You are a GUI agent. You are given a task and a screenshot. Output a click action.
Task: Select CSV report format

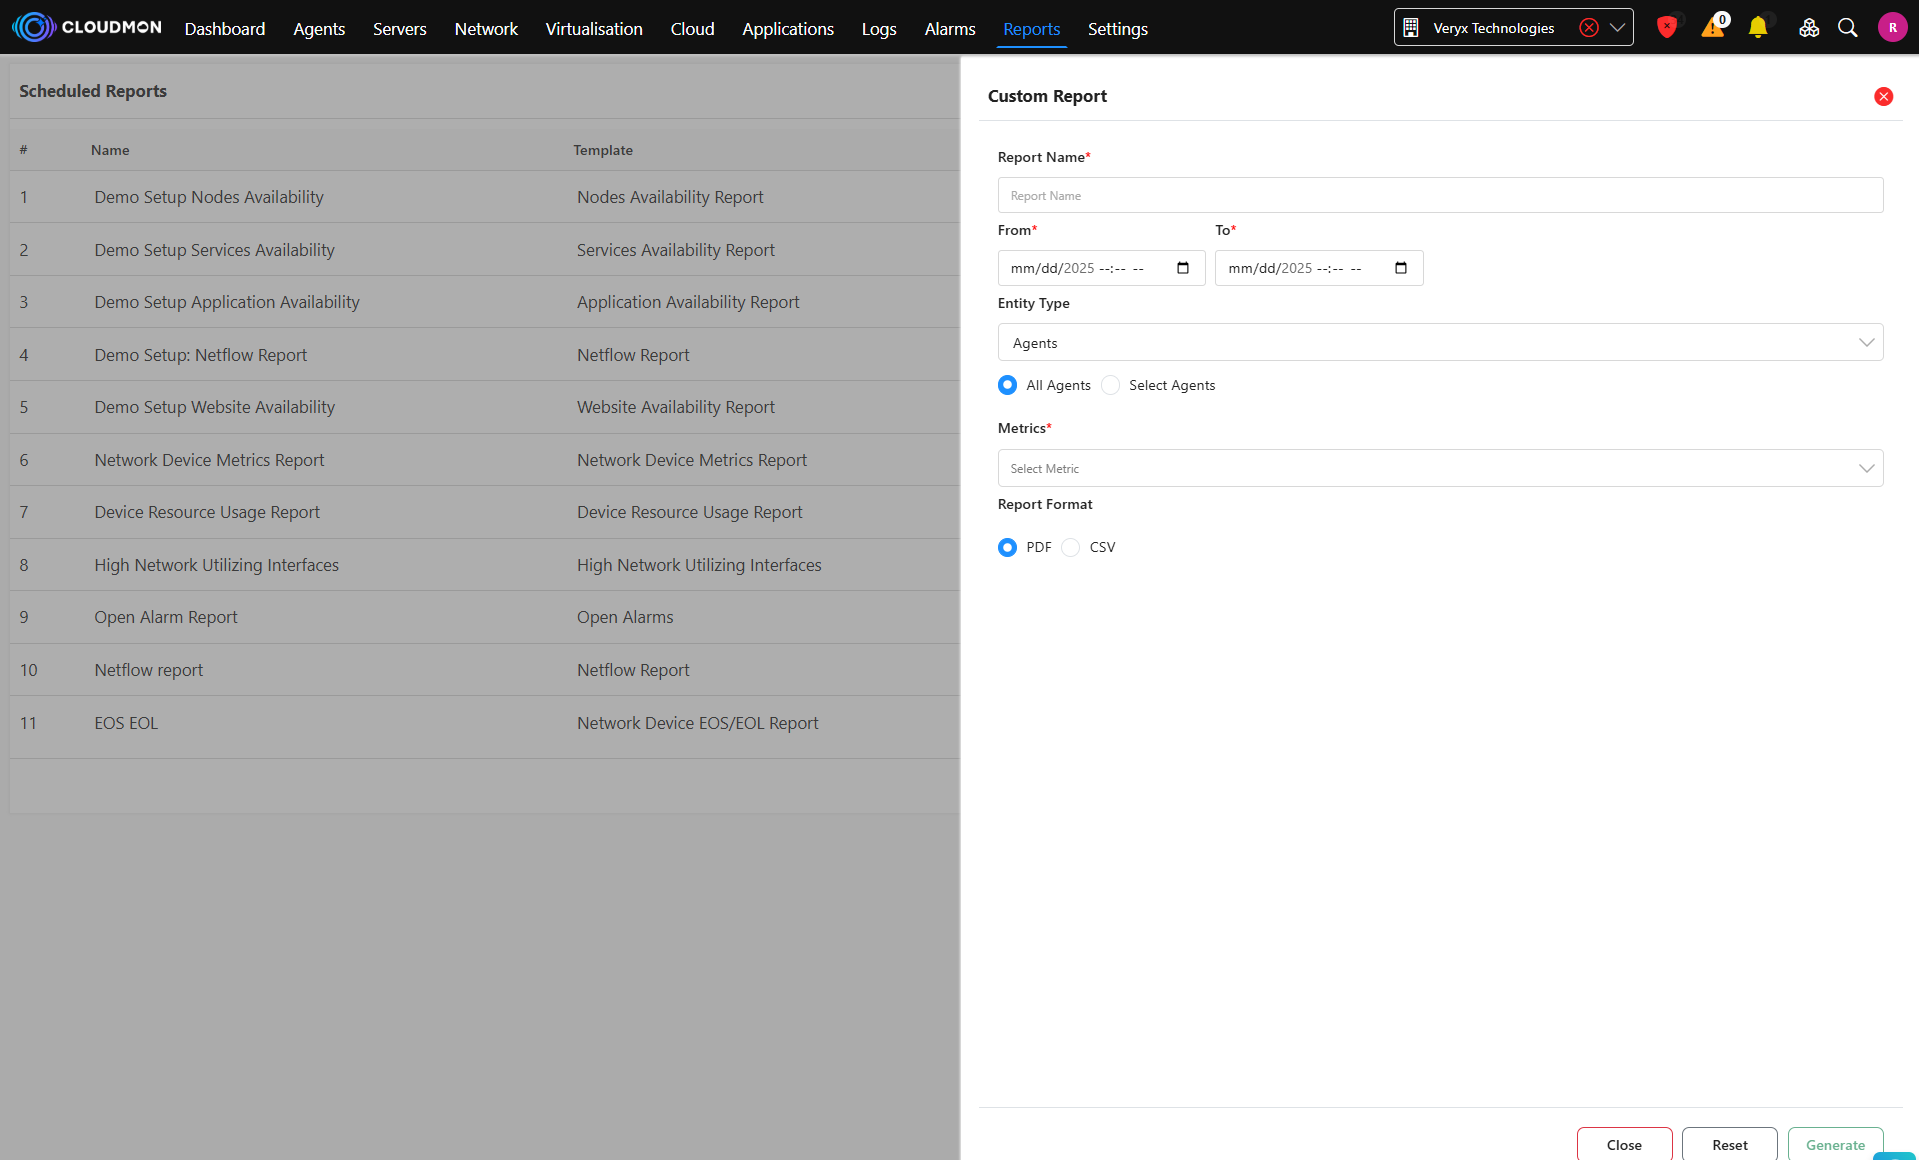(x=1070, y=547)
